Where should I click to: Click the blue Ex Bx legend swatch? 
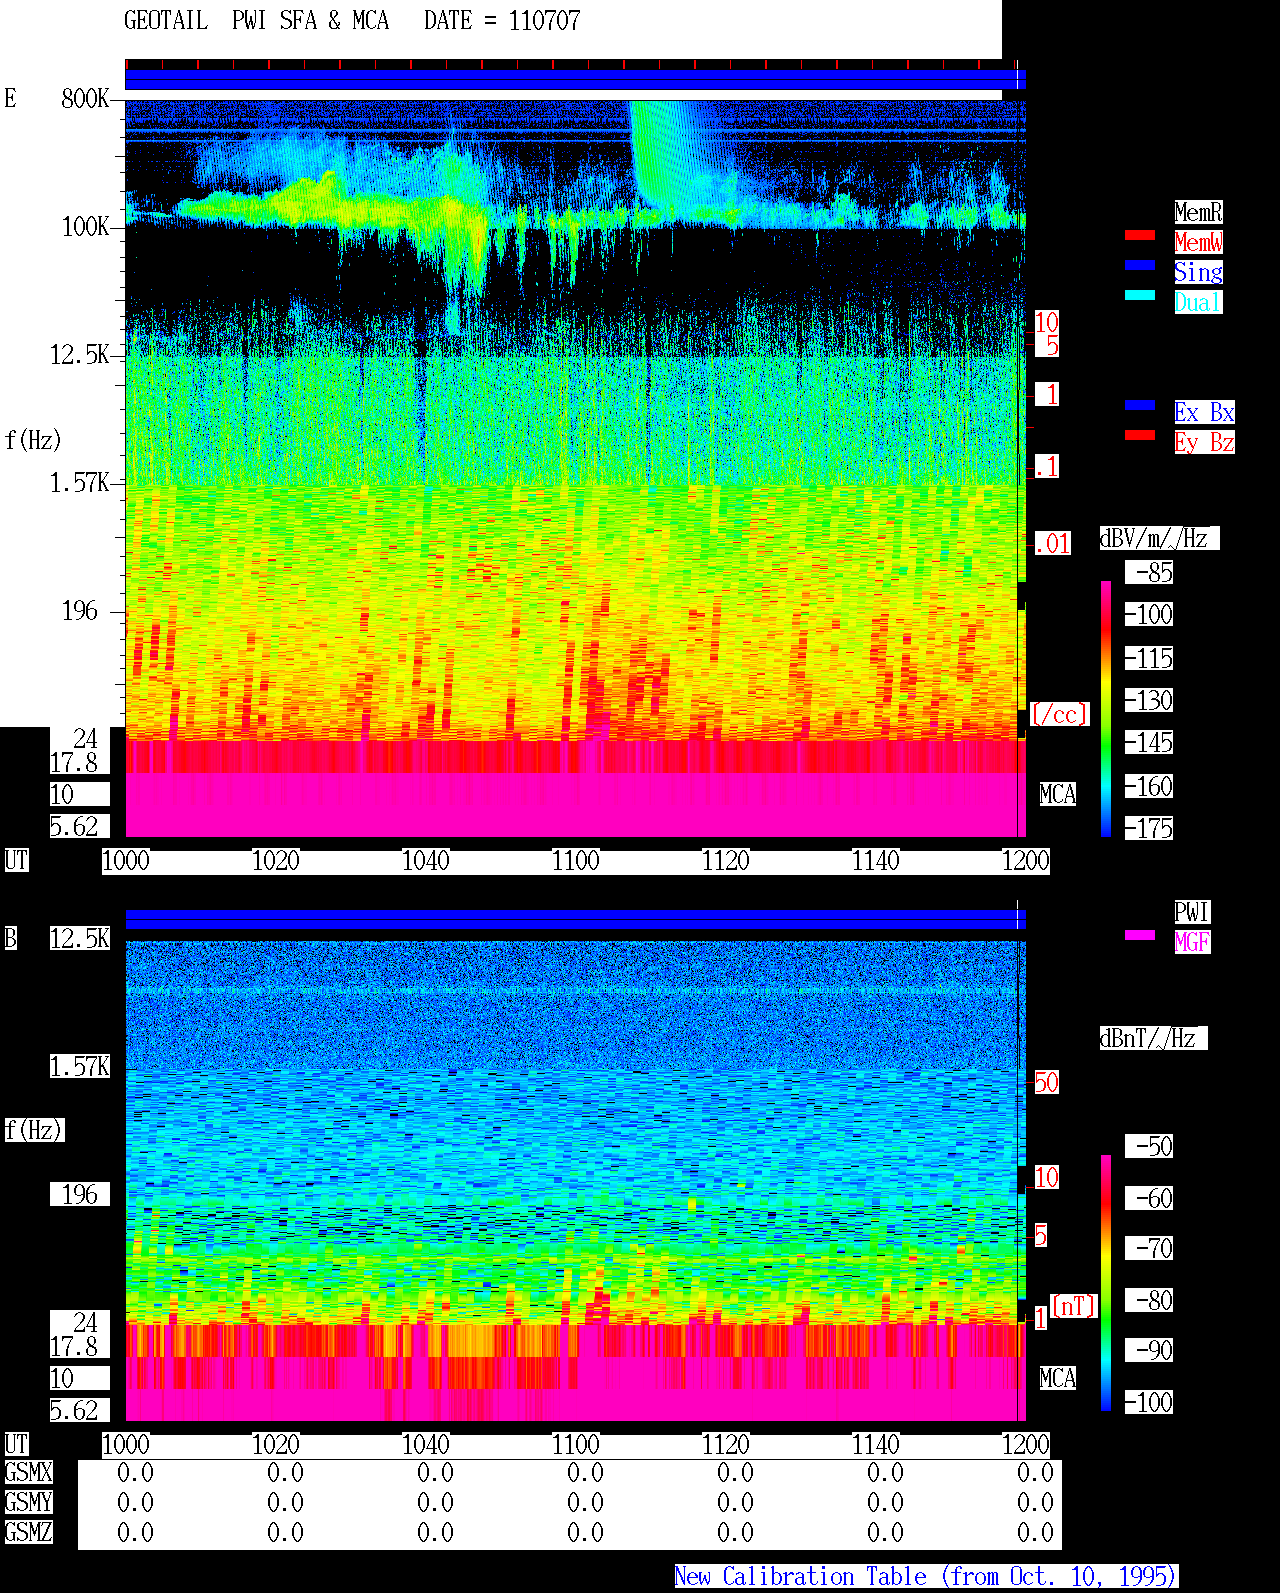click(1140, 405)
